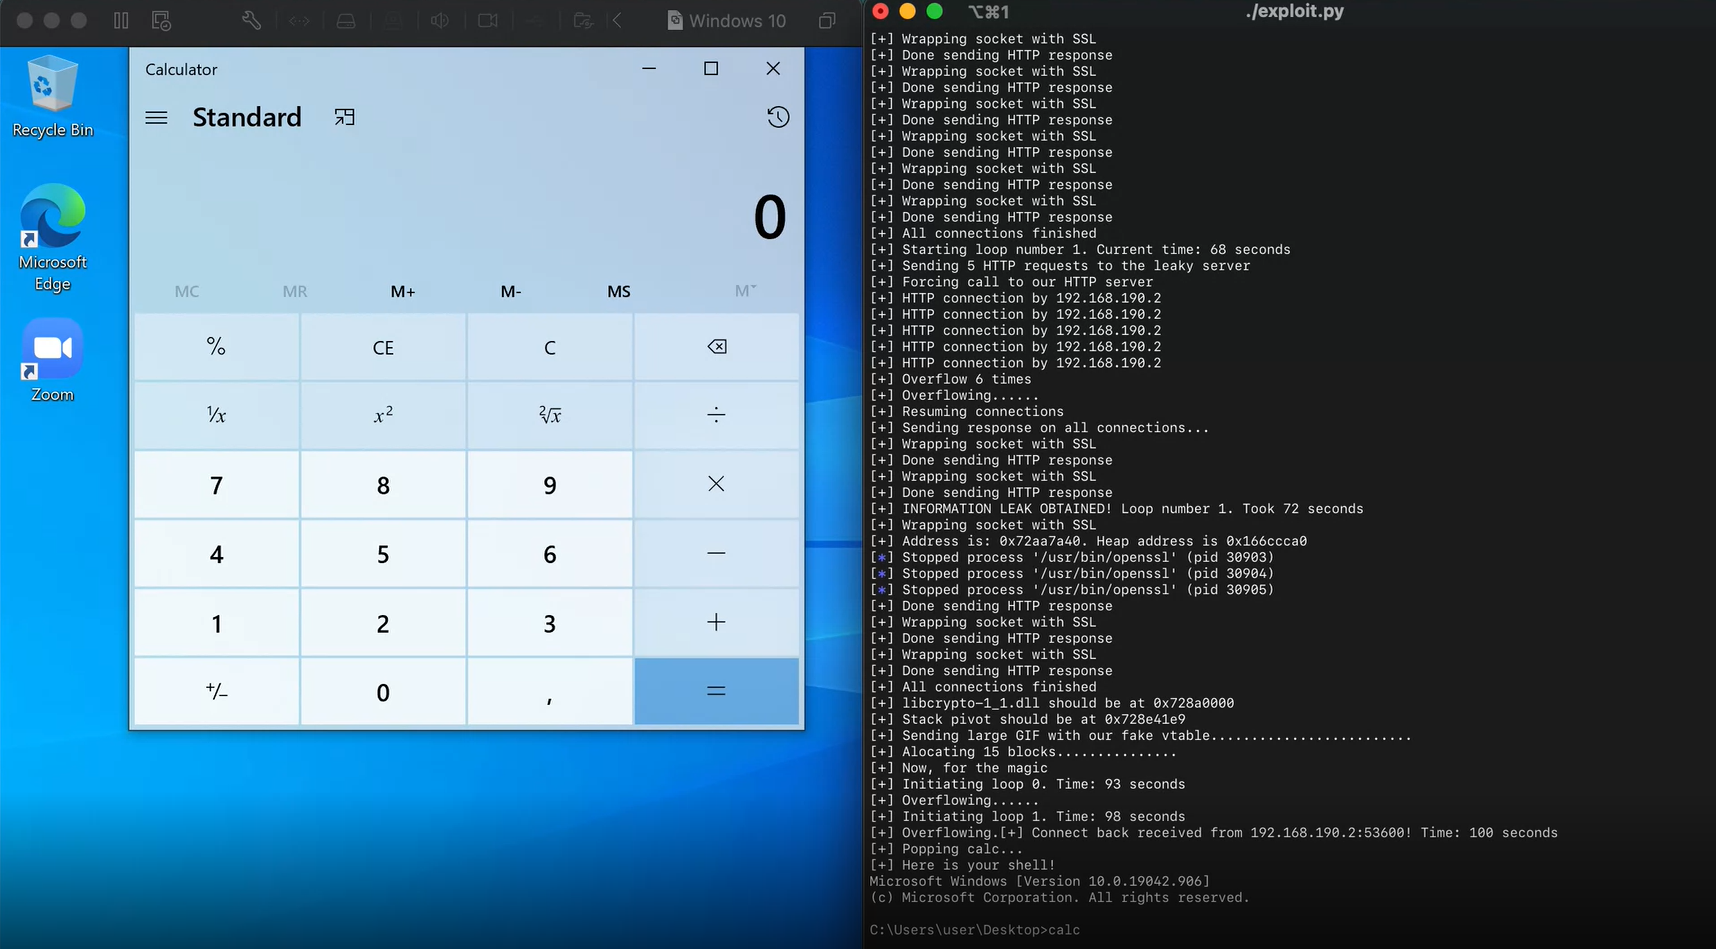The height and width of the screenshot is (949, 1716).
Task: Click the square root key
Action: coord(550,415)
